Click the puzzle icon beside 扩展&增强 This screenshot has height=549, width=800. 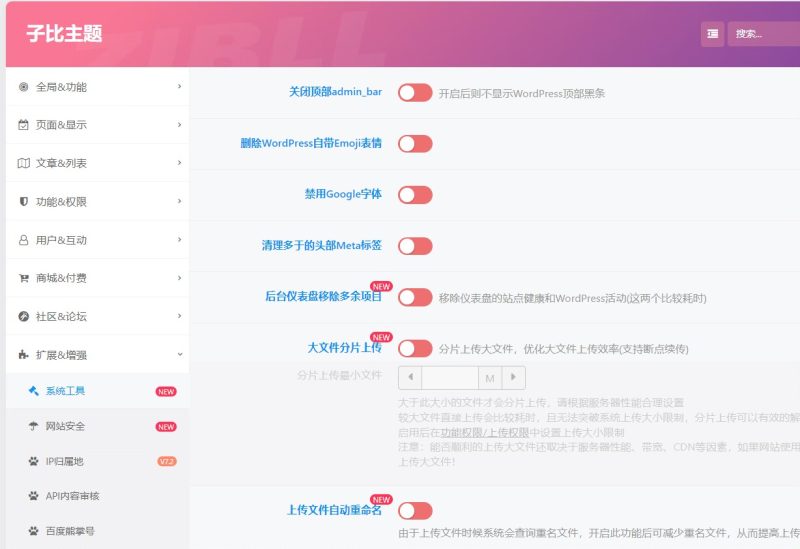pos(23,355)
